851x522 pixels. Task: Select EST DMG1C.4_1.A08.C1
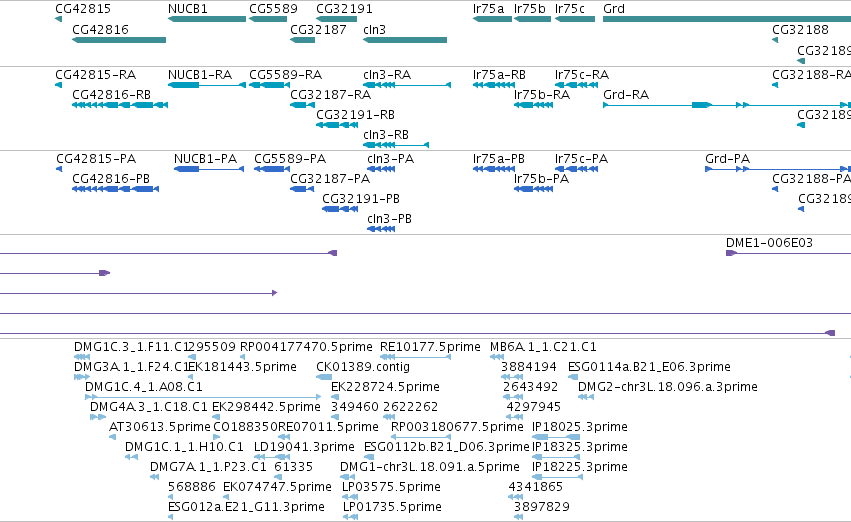(x=144, y=387)
